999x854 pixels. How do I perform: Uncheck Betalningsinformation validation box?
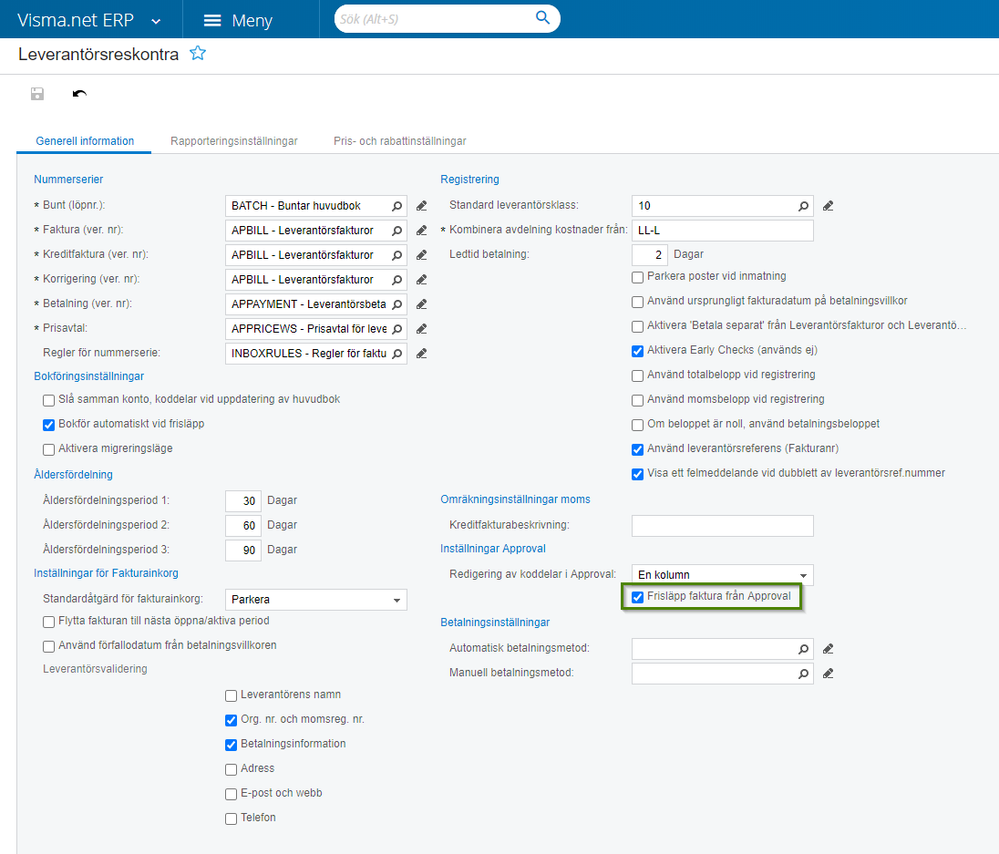click(231, 745)
